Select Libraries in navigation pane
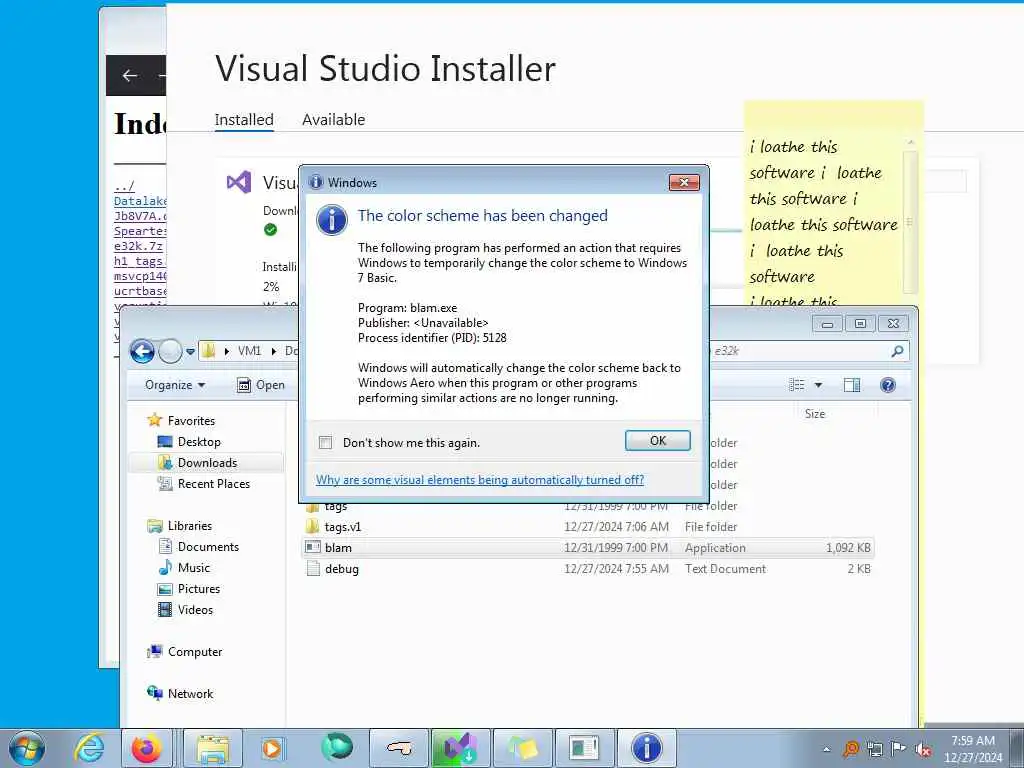1024x768 pixels. [189, 526]
